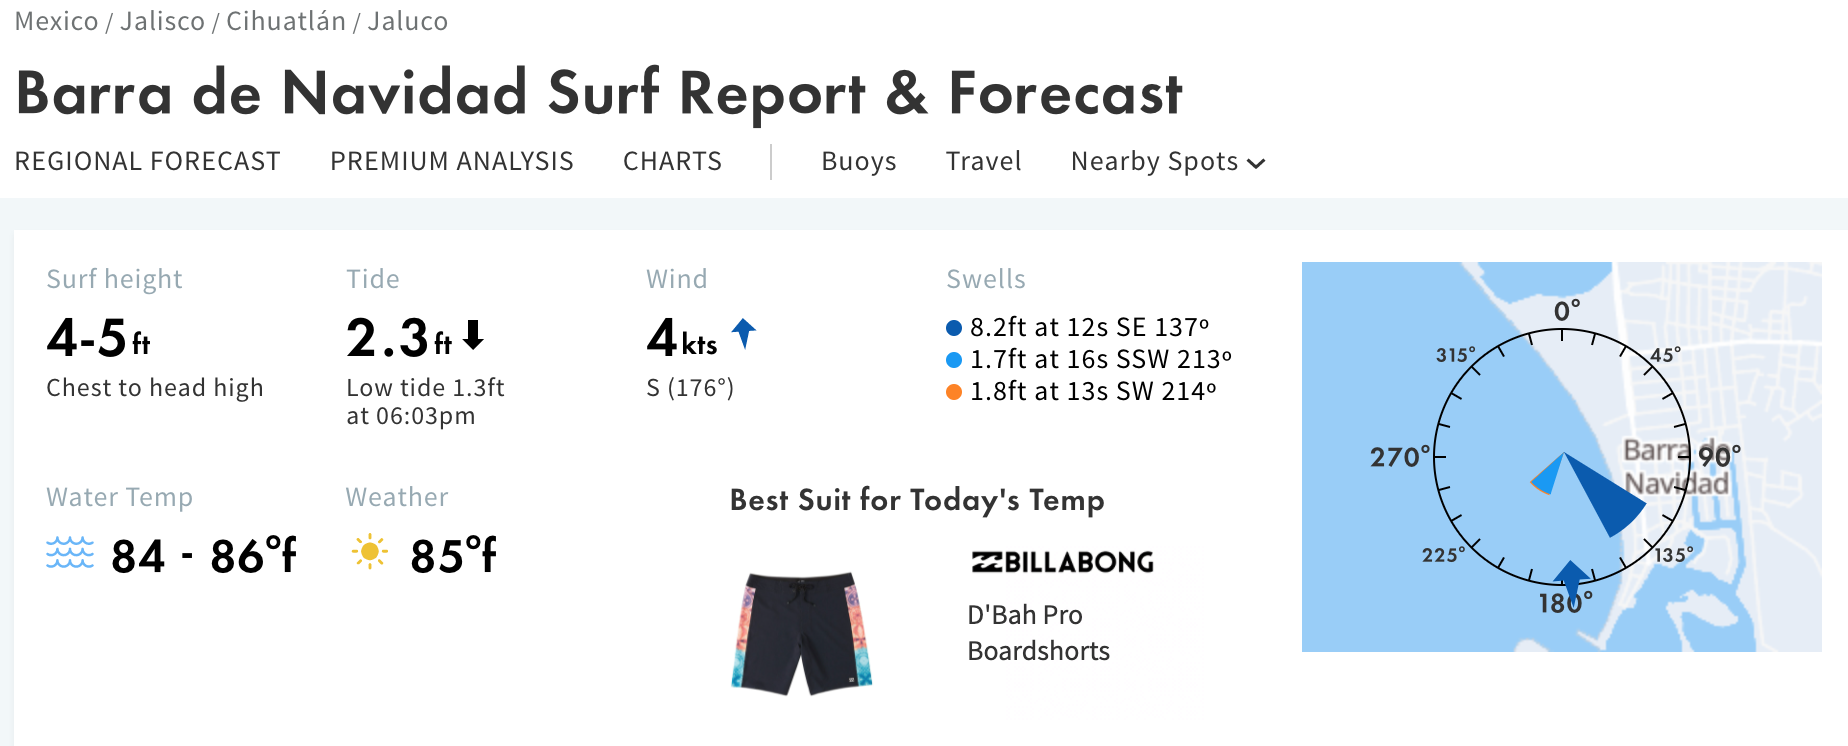This screenshot has width=1848, height=746.
Task: Open the D'Bah Pro Boardshorts product link
Action: point(1038,633)
